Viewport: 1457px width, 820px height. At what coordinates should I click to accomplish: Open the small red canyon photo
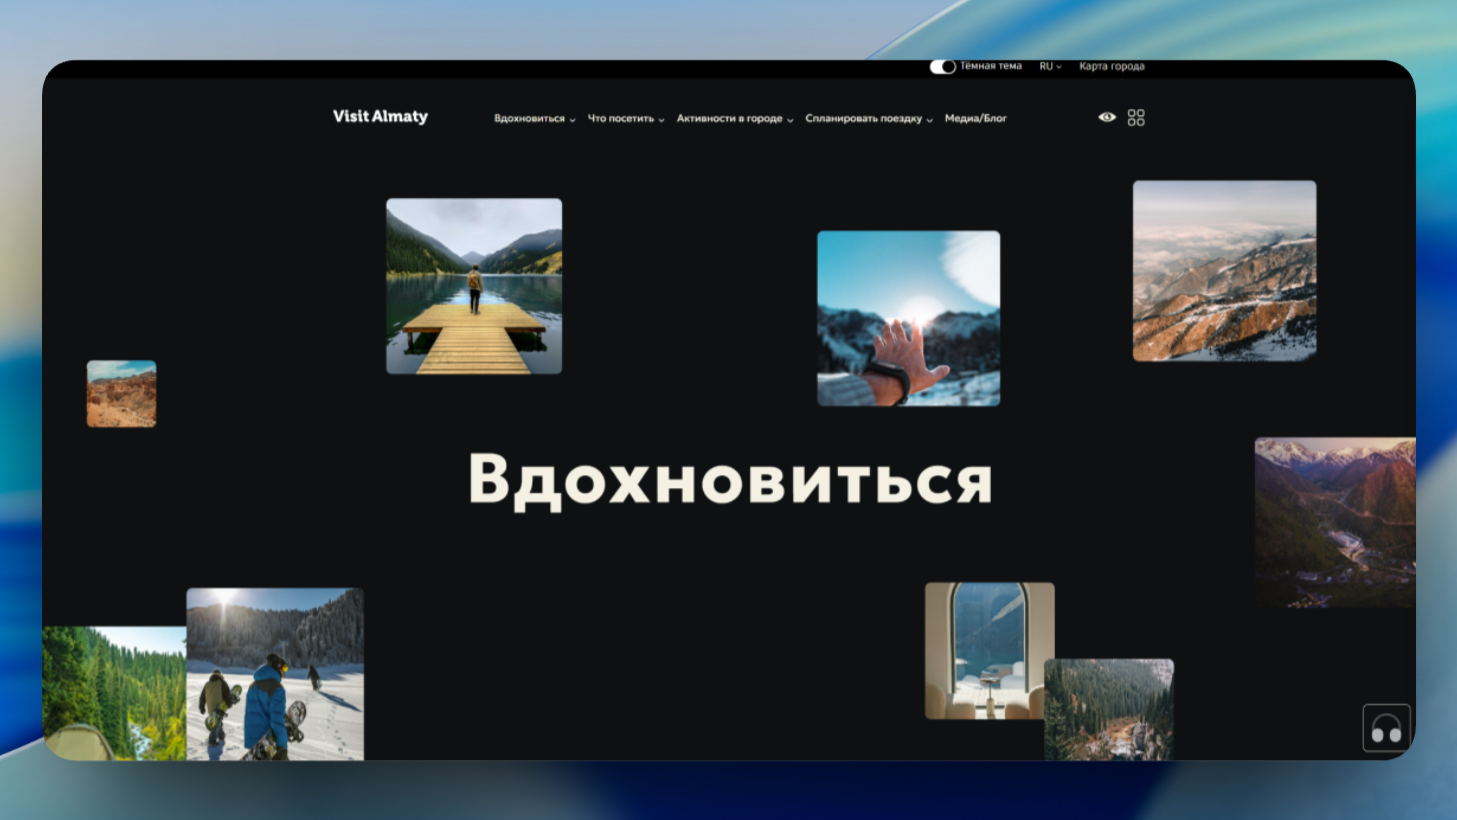point(121,394)
